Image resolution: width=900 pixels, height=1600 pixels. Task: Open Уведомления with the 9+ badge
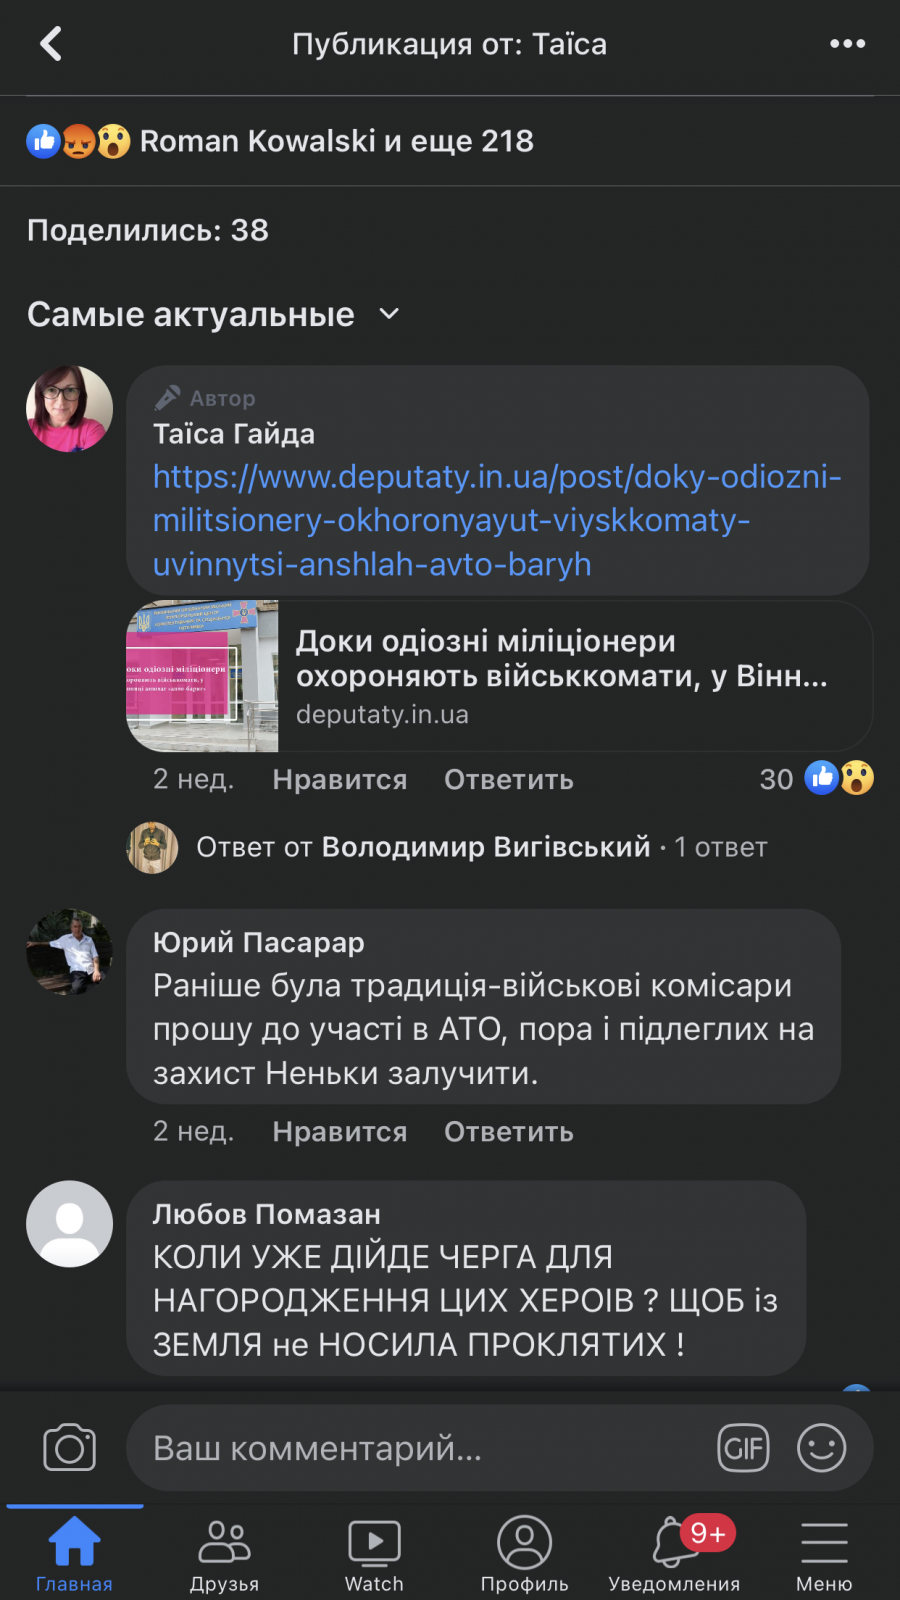[674, 1550]
